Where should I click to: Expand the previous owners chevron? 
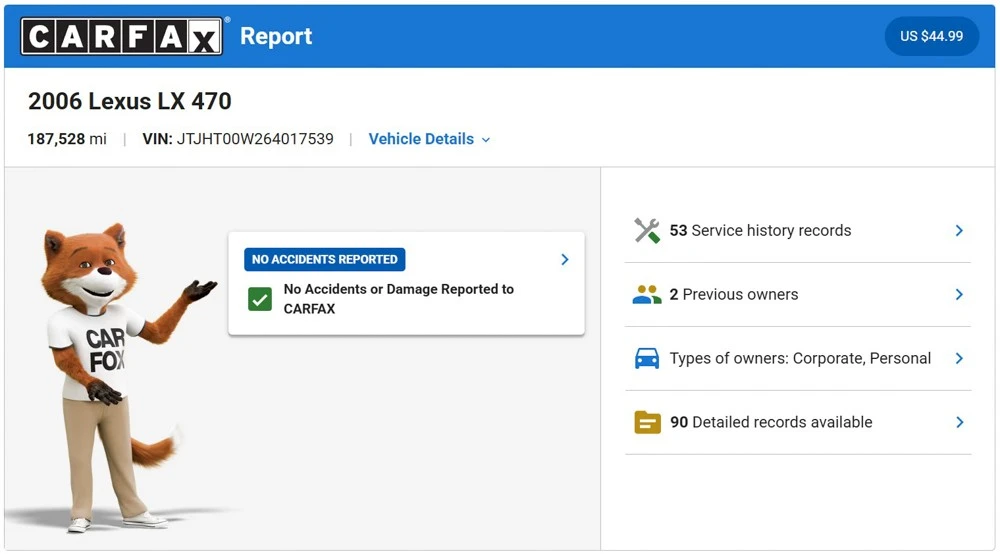(959, 295)
